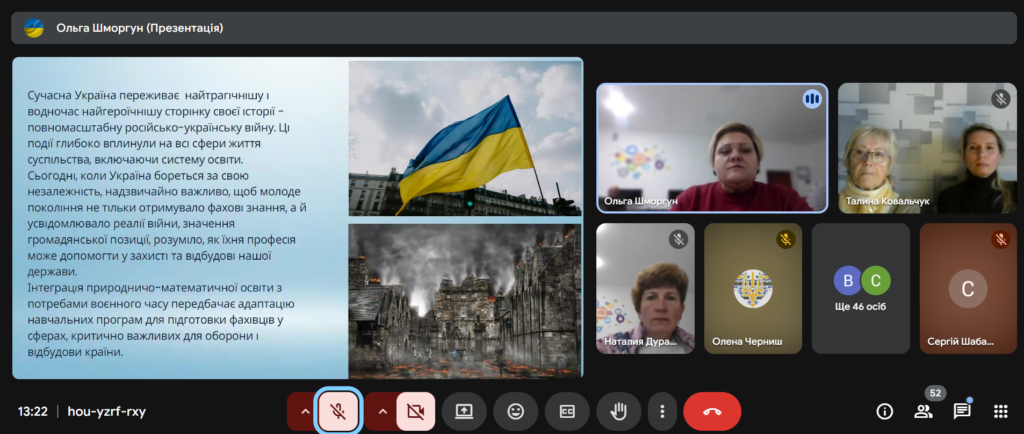Screen dimensions: 1024x434
Task: Turn on closed captions
Action: click(566, 411)
